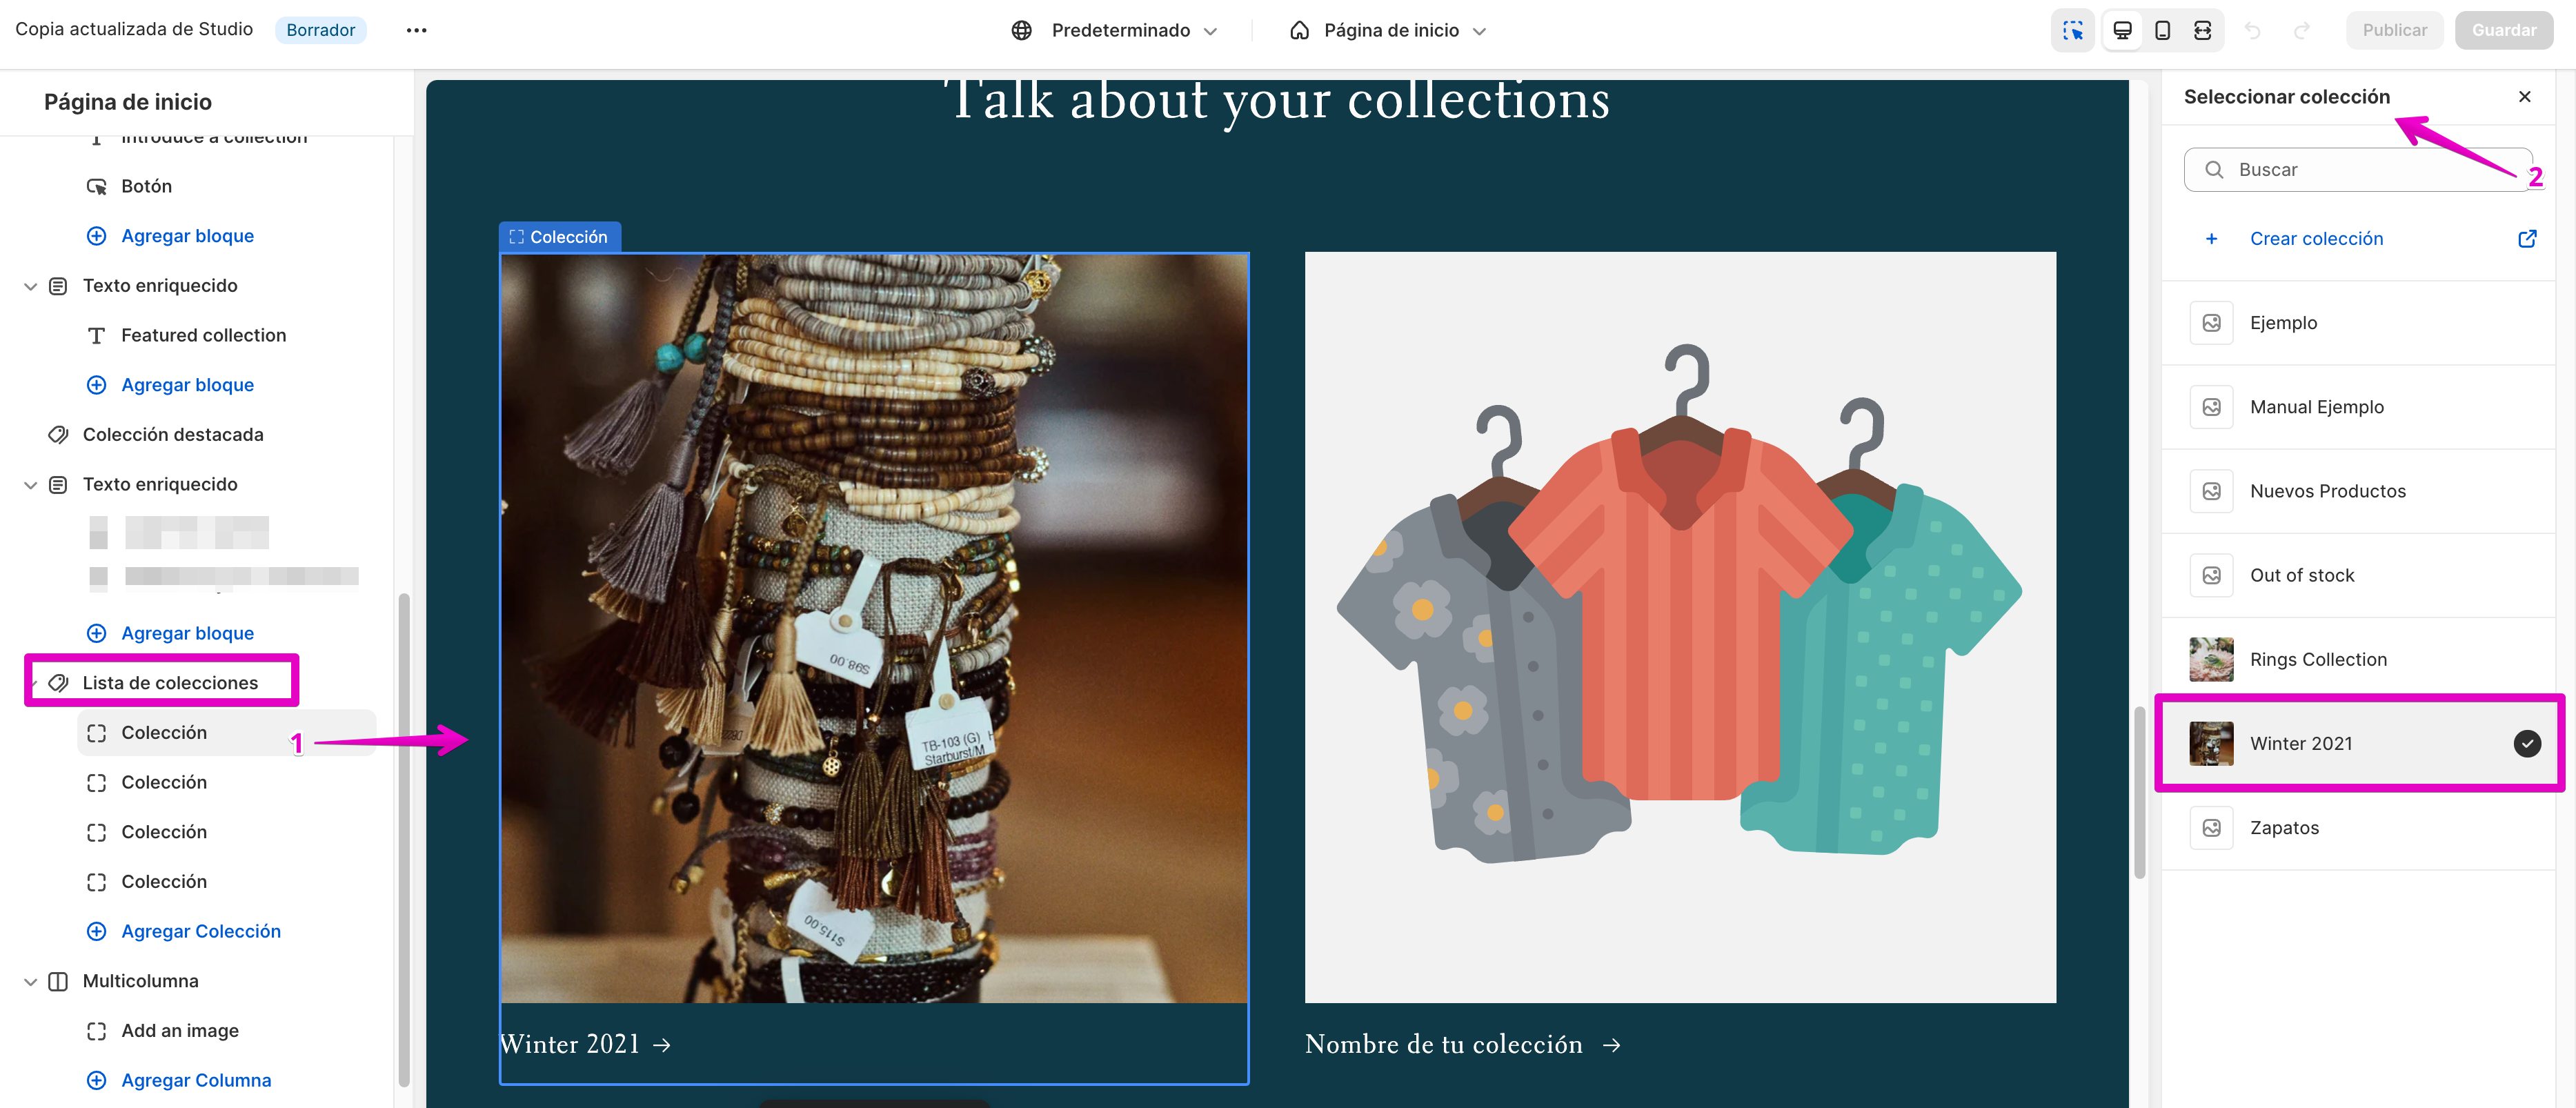This screenshot has height=1108, width=2576.
Task: Click the Crear colección link
Action: [x=2316, y=238]
